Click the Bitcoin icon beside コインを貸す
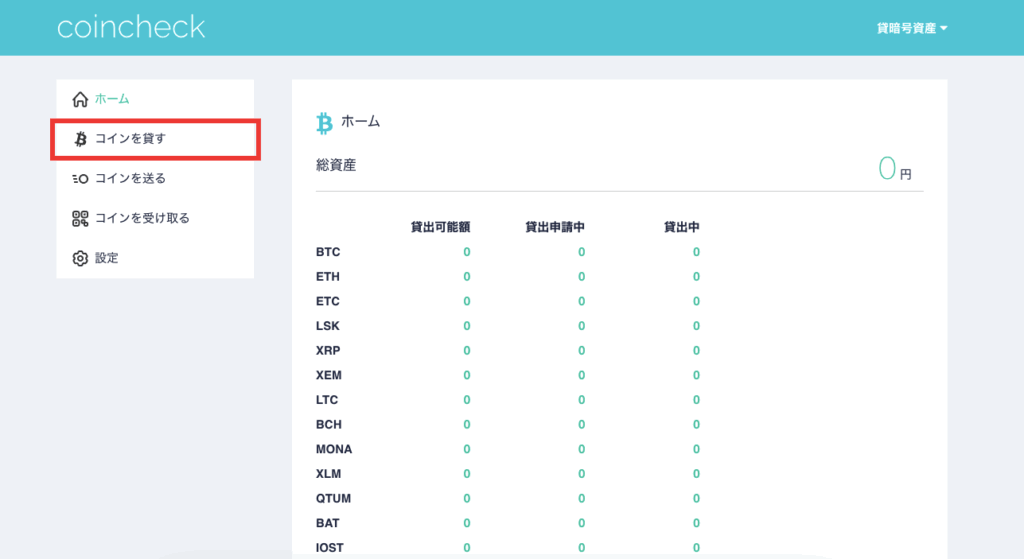1024x559 pixels. click(x=81, y=139)
